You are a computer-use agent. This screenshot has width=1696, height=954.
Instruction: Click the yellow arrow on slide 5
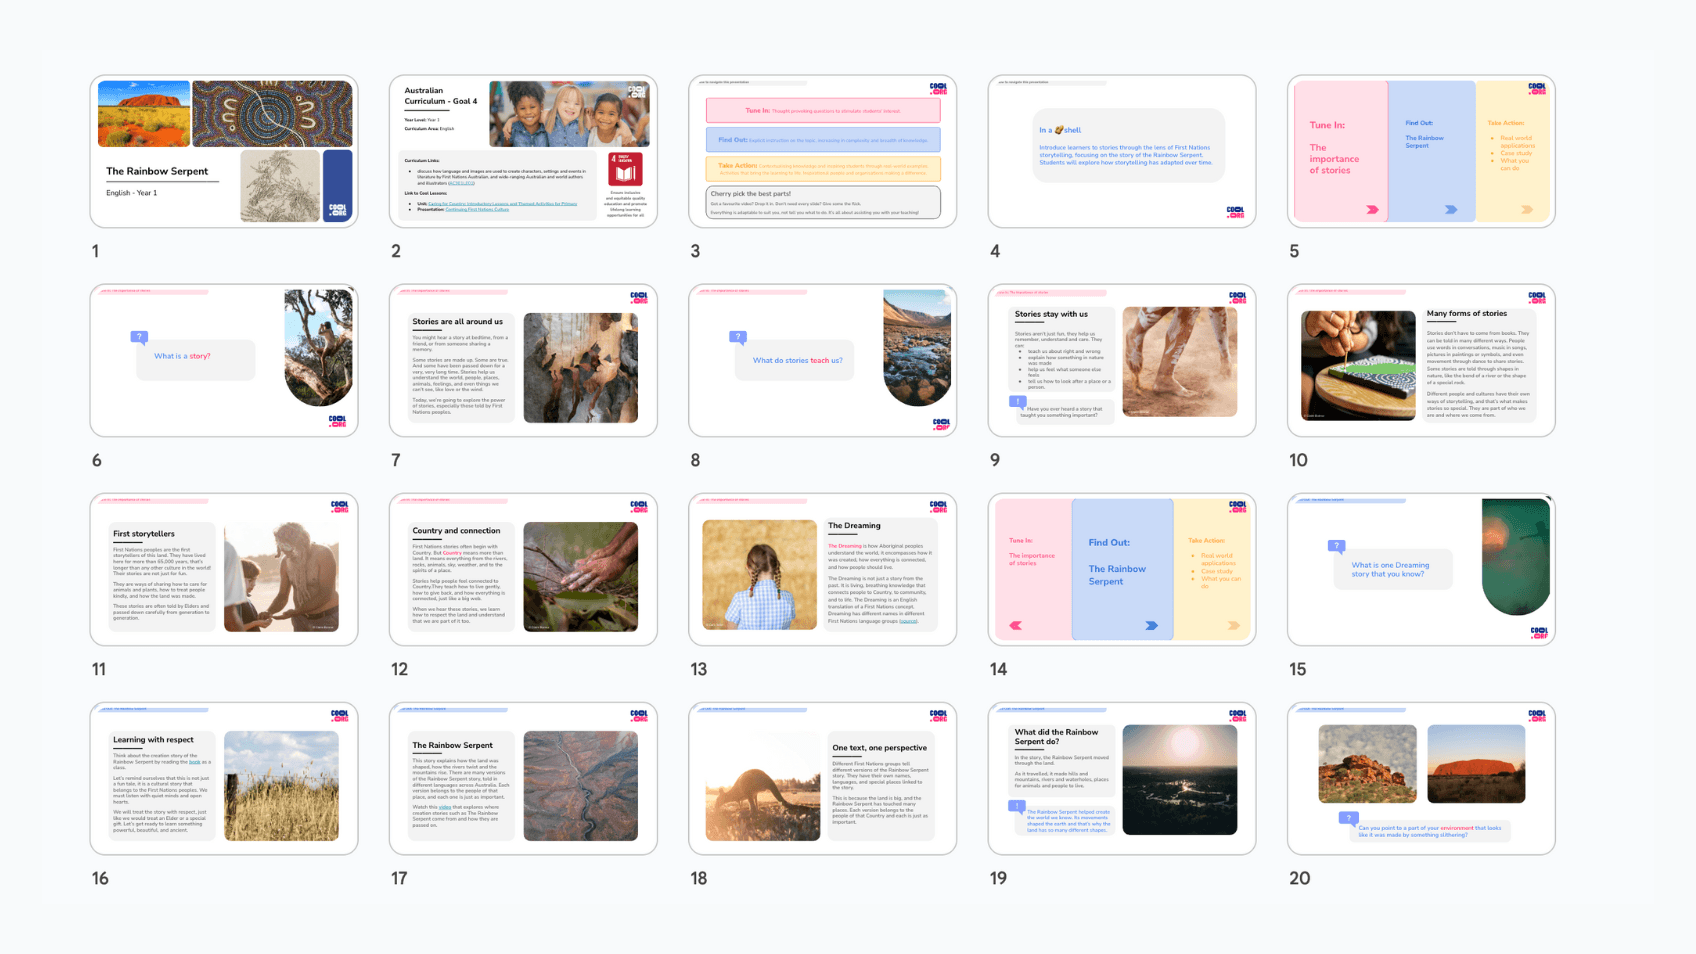click(1526, 210)
